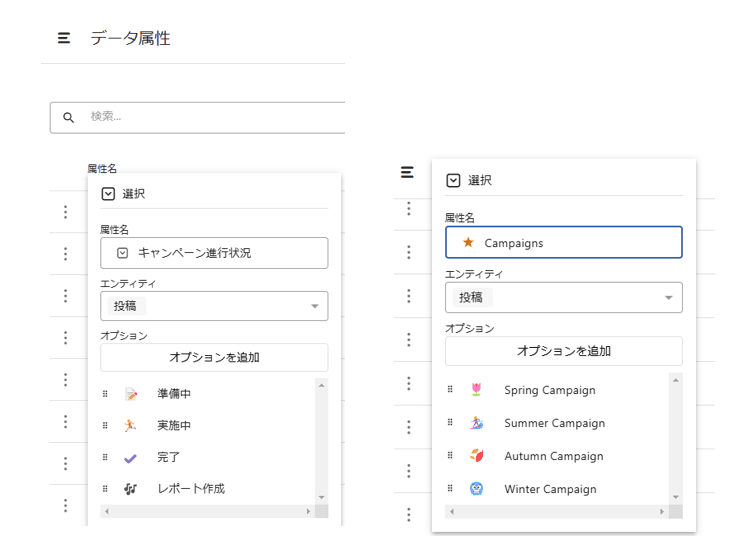Click the running person icon for 実施中
Viewport: 740px width, 560px height.
131,425
